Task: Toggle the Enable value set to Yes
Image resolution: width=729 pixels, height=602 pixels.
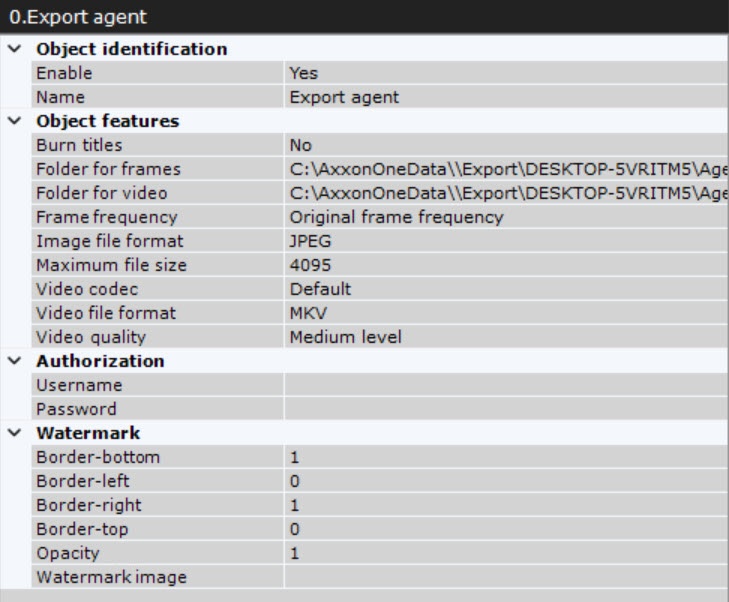Action: point(505,73)
